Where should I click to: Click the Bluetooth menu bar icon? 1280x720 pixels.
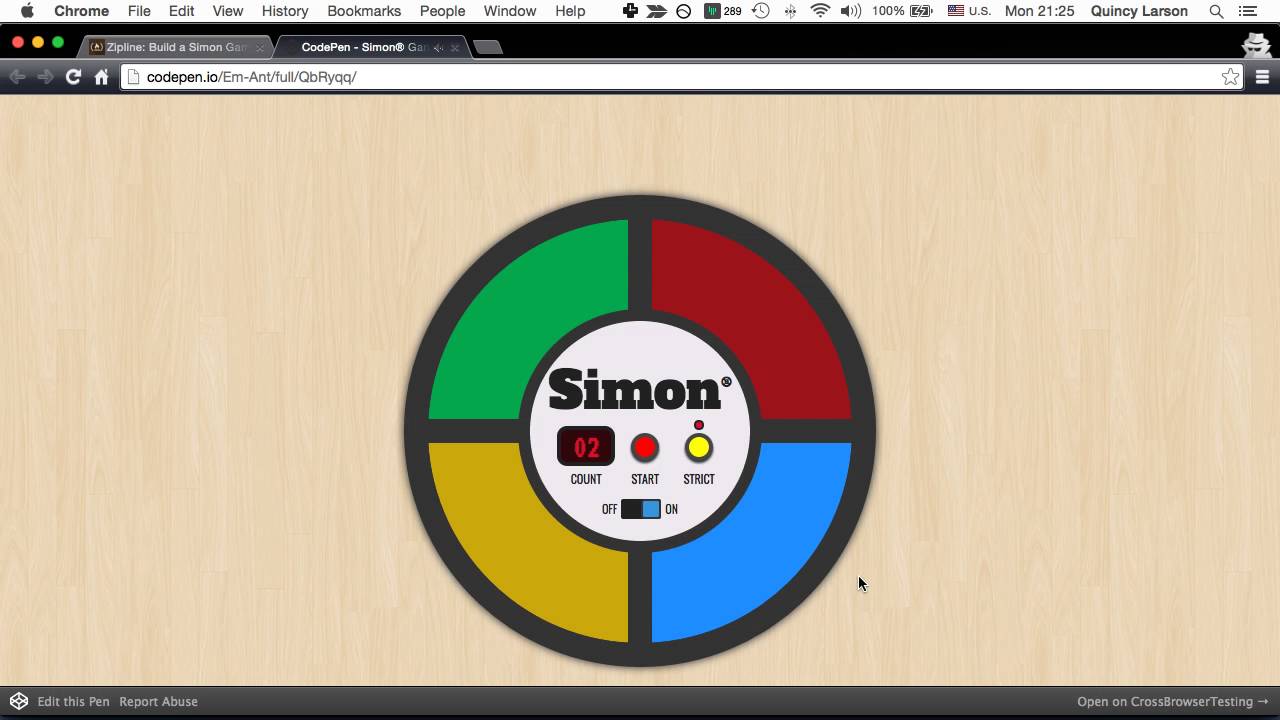(x=790, y=11)
